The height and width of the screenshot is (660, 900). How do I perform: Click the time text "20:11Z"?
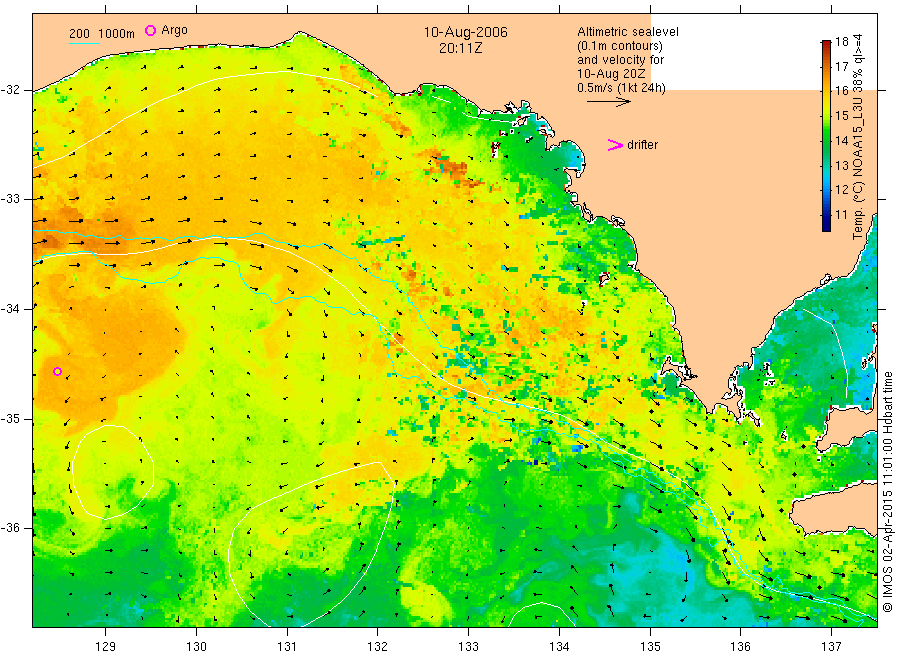(x=460, y=48)
